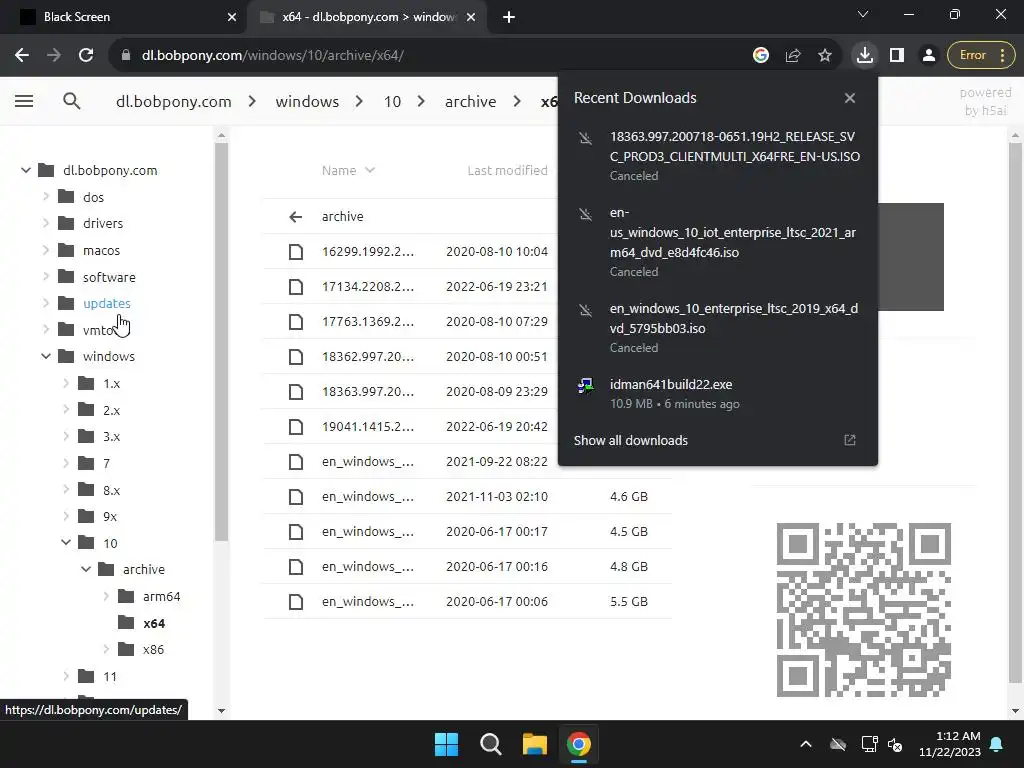Open a new browser tab

pyautogui.click(x=509, y=17)
